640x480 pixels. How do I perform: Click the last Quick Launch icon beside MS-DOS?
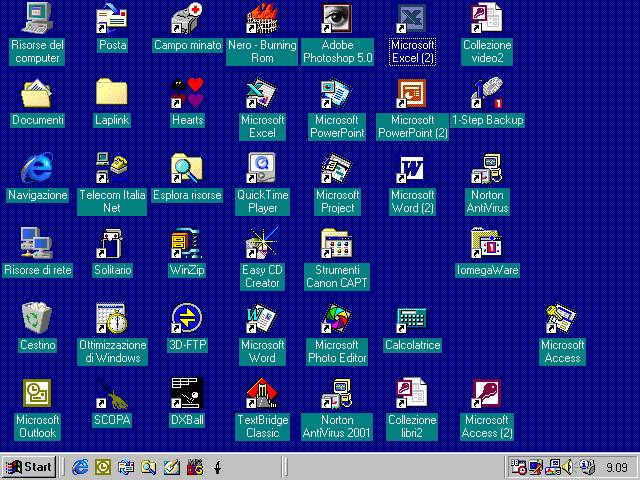coord(218,467)
